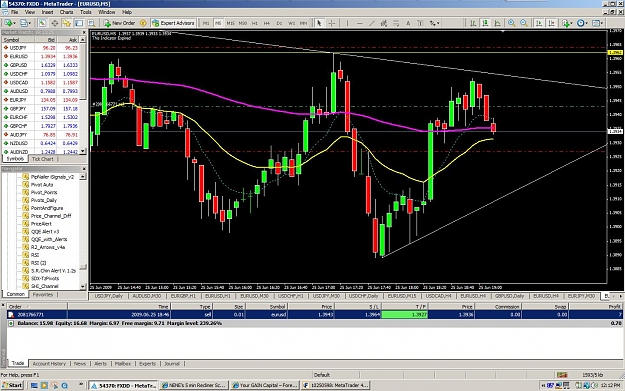Open the File menu
This screenshot has height=391, width=625.
click(14, 12)
